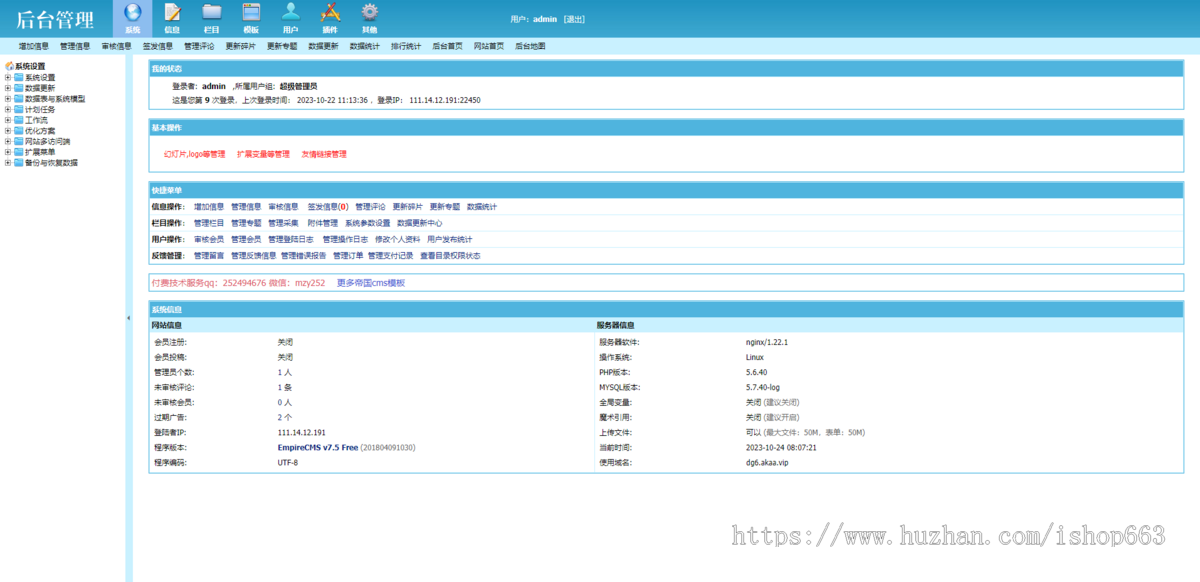This screenshot has height=582, width=1200.
Task: Open 管理登陆日志 in the 用户操作 row
Action: (x=291, y=240)
